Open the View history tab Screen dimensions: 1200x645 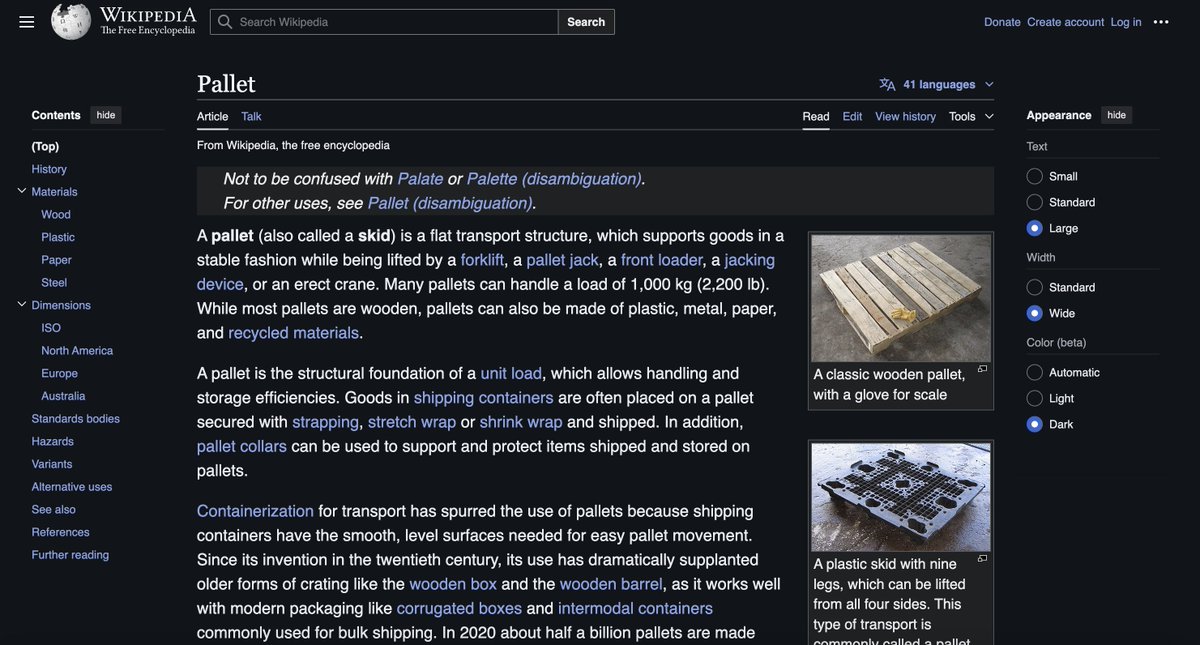tap(905, 116)
